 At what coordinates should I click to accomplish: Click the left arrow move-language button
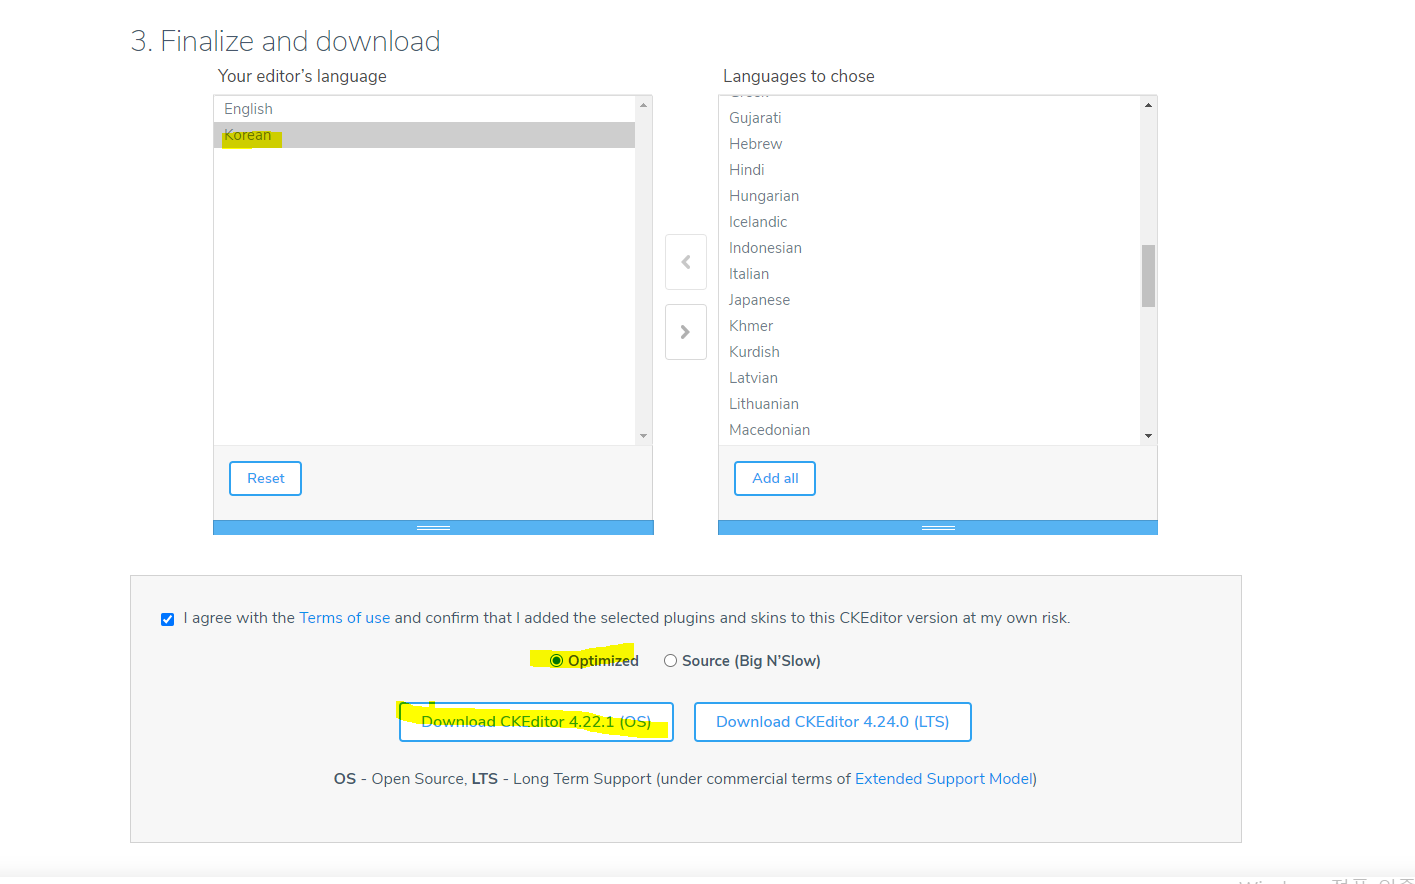point(686,262)
